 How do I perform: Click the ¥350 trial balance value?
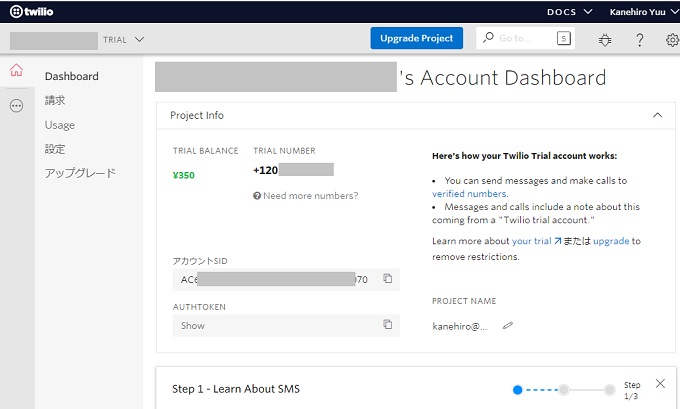[183, 175]
